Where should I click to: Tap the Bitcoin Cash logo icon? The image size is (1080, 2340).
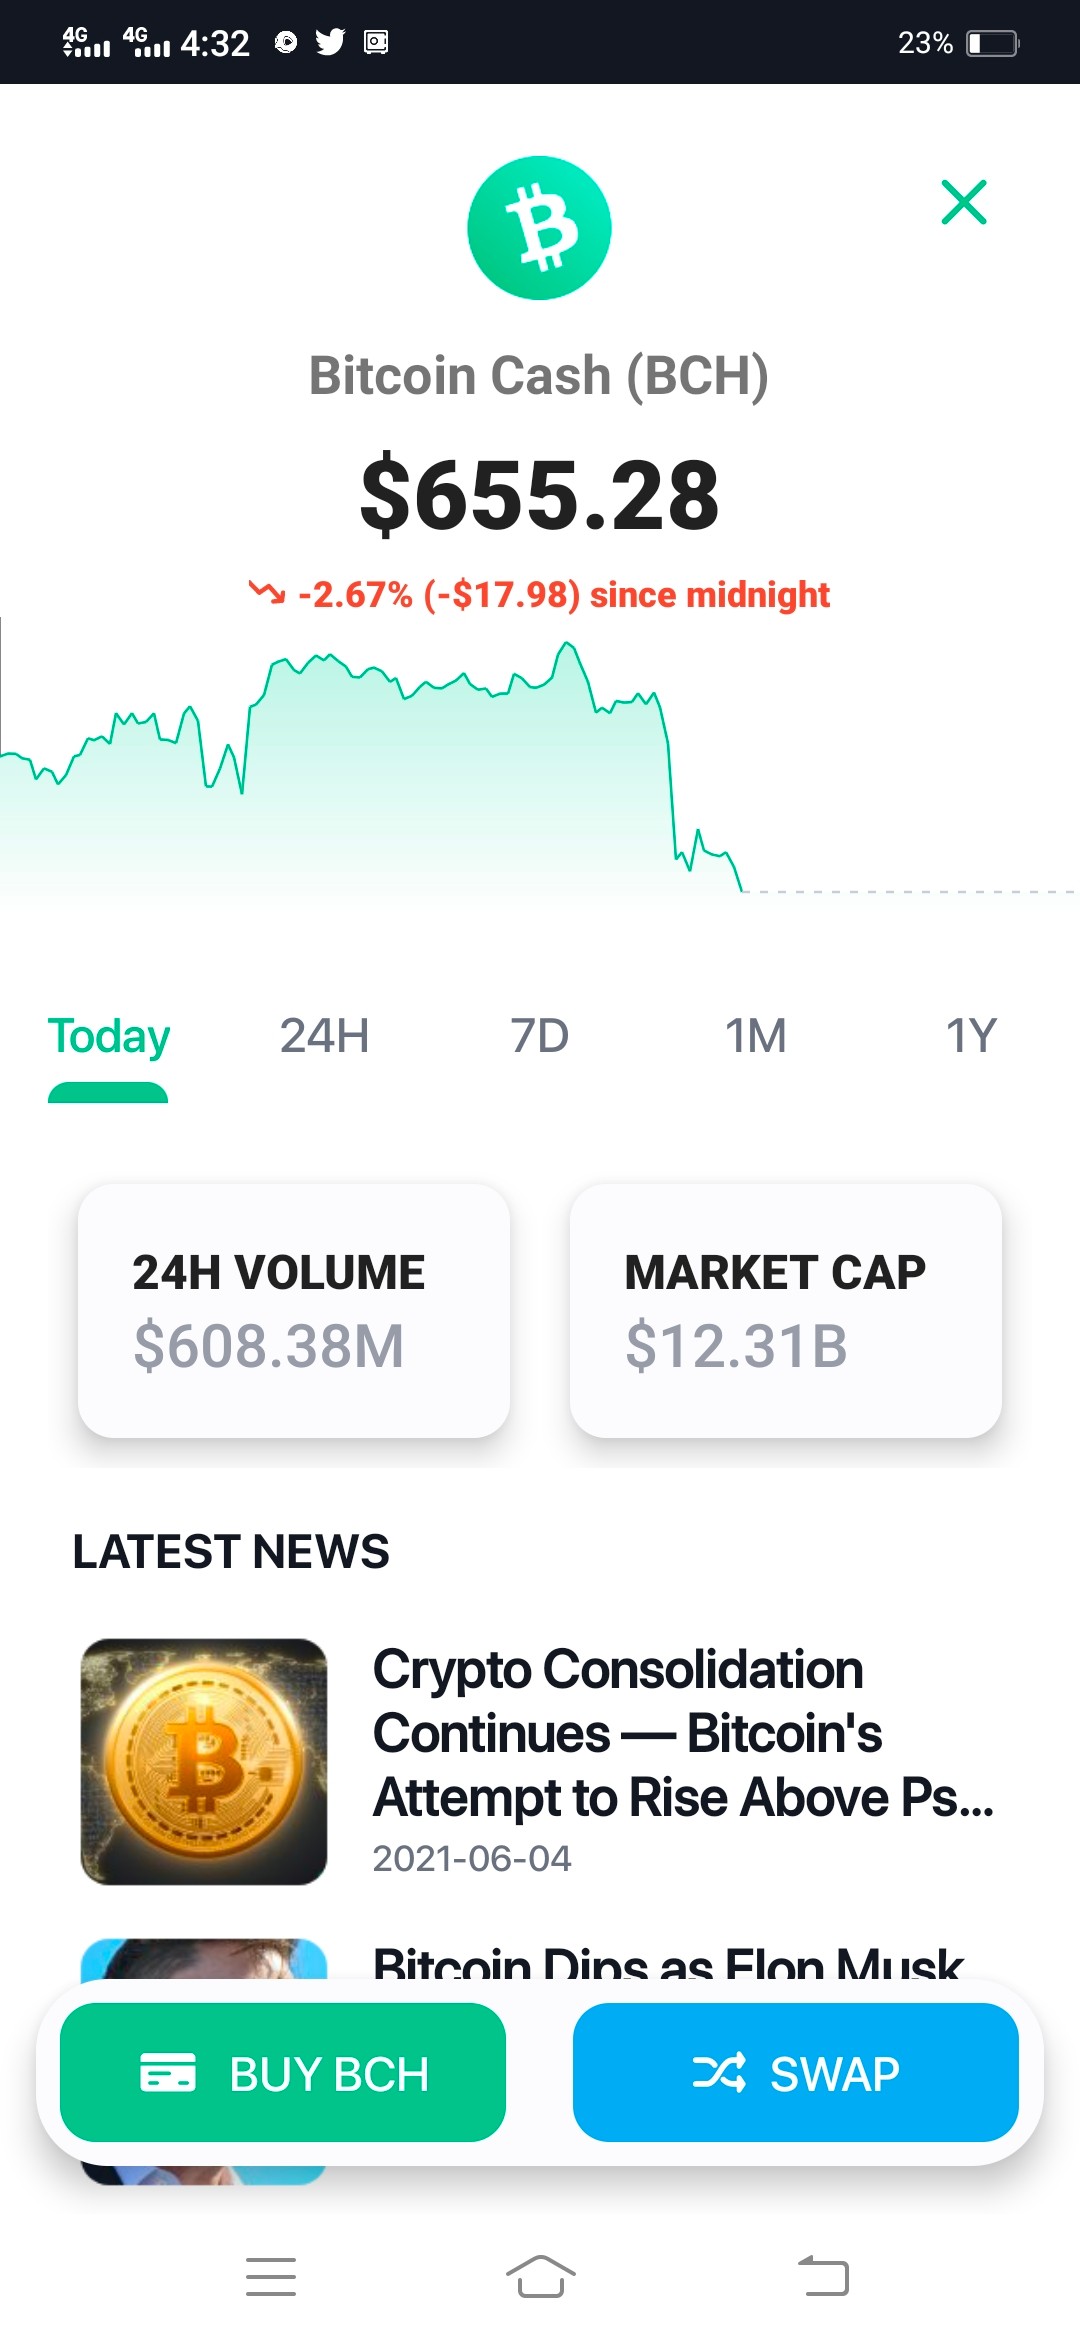point(539,228)
